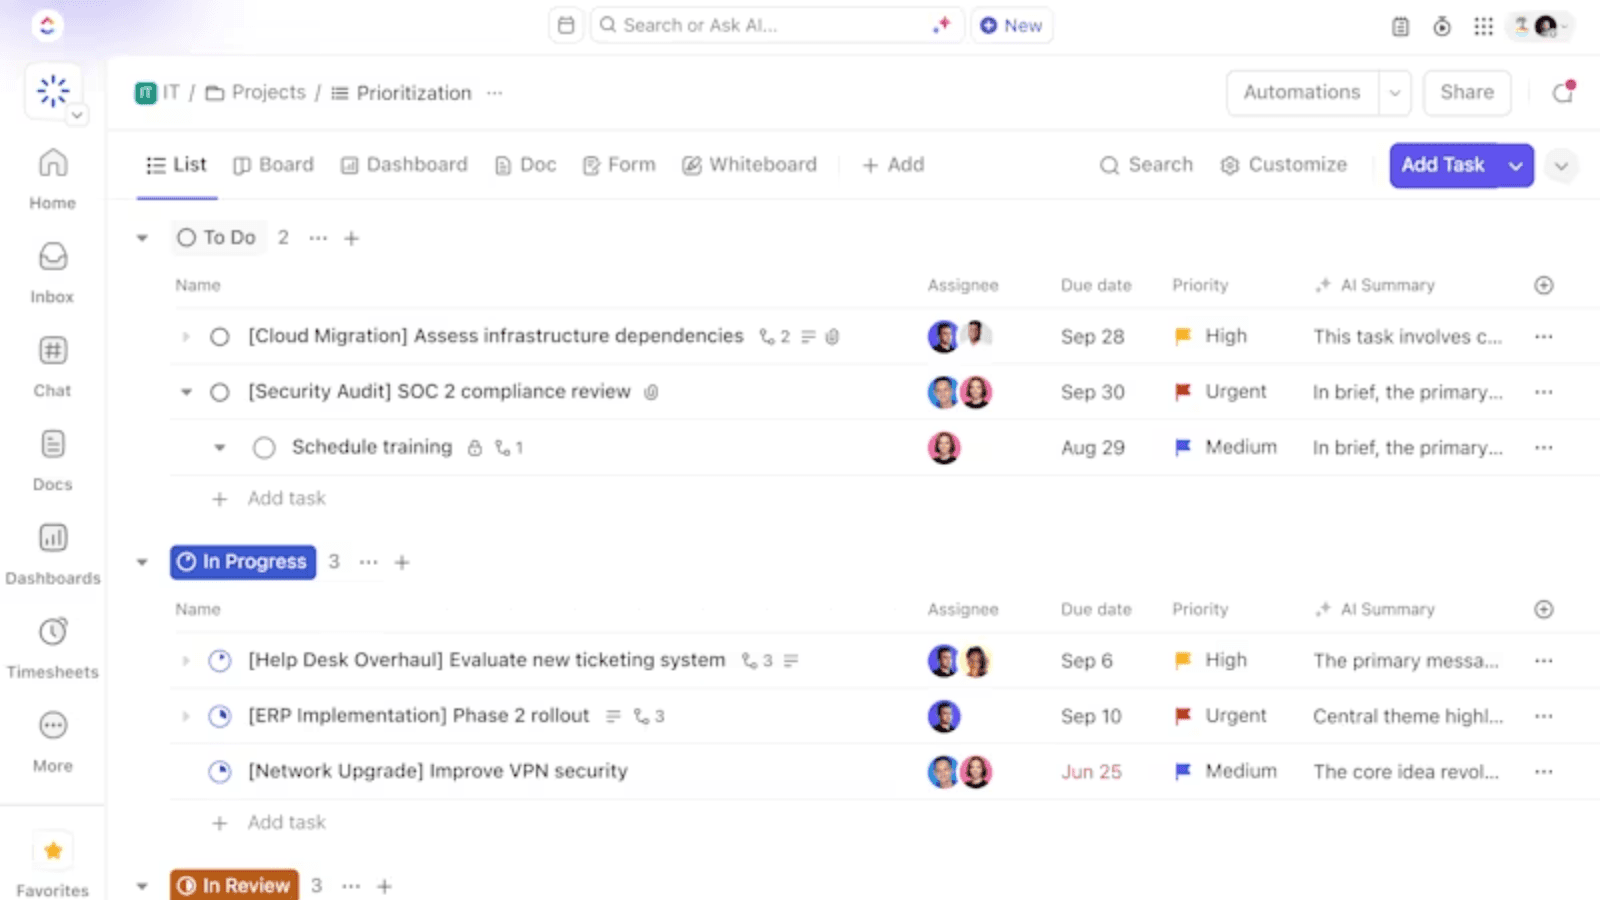Click the New button in top bar
Image resolution: width=1600 pixels, height=900 pixels.
coord(1011,25)
